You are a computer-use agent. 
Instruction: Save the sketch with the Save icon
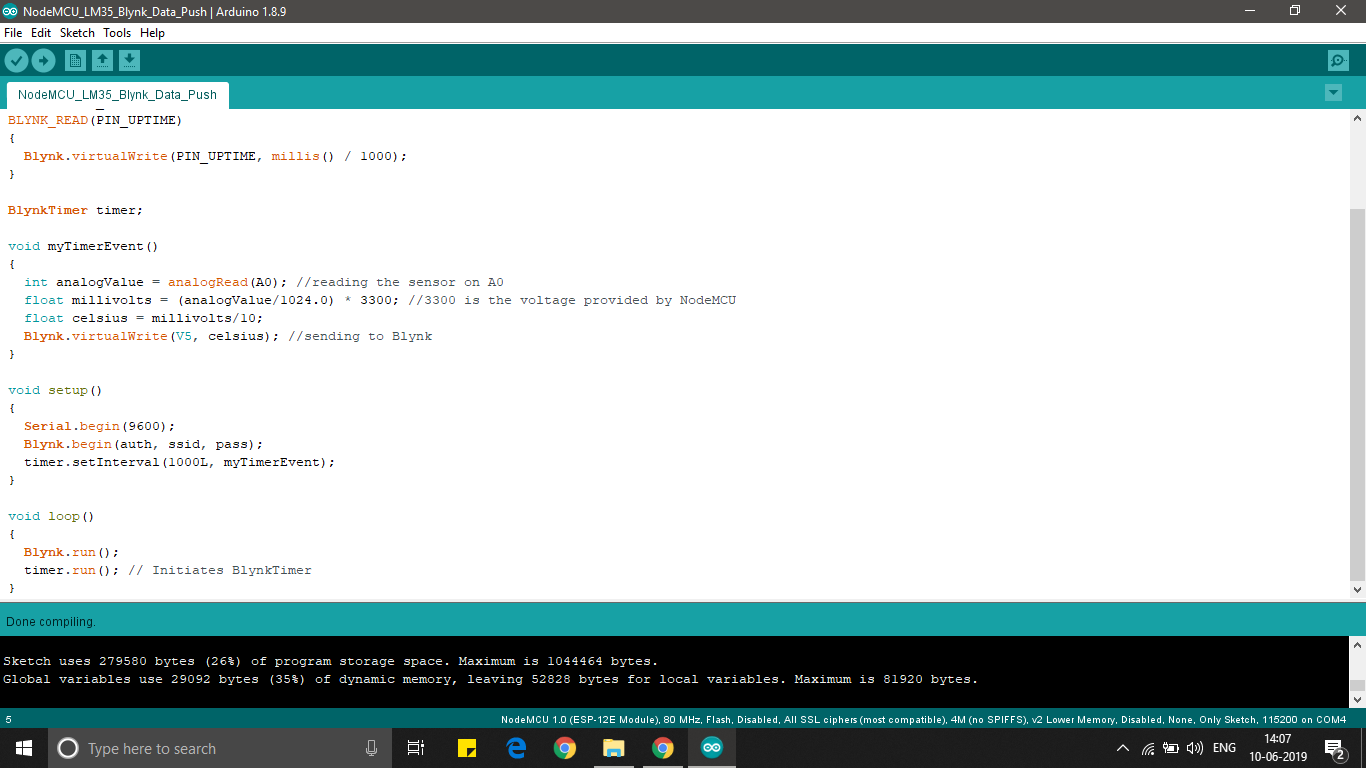(x=129, y=61)
